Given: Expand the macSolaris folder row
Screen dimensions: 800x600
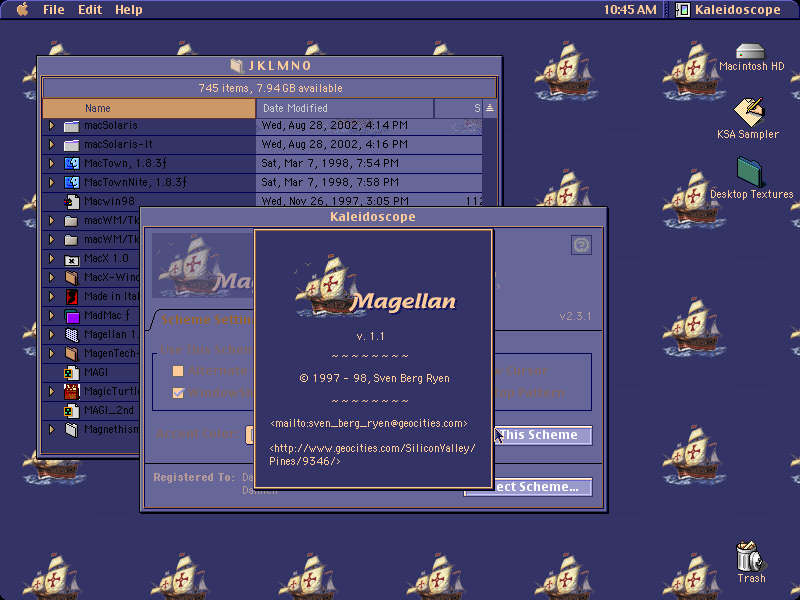Looking at the screenshot, I should coord(52,126).
